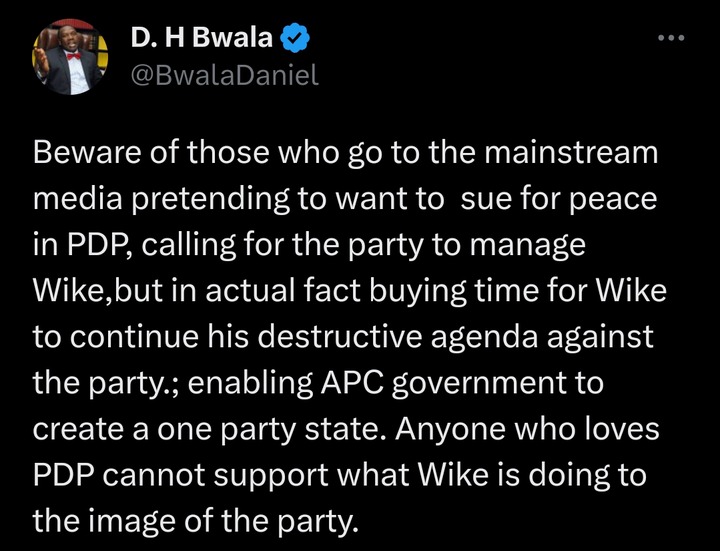This screenshot has width=720, height=551.
Task: Click the D. H Bwala display name
Action: [x=202, y=37]
